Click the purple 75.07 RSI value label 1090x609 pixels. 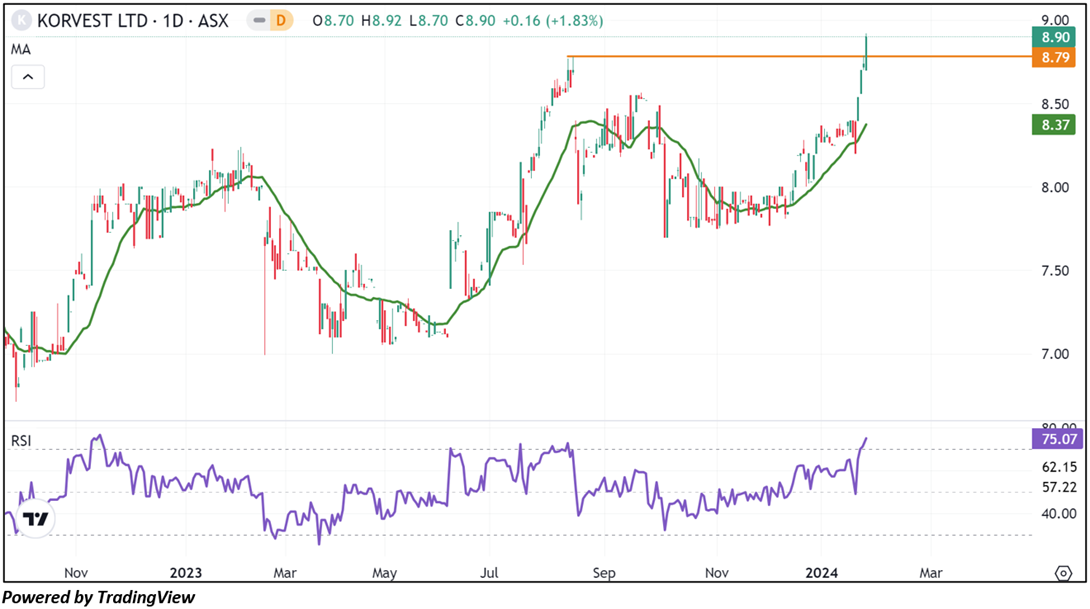1057,439
